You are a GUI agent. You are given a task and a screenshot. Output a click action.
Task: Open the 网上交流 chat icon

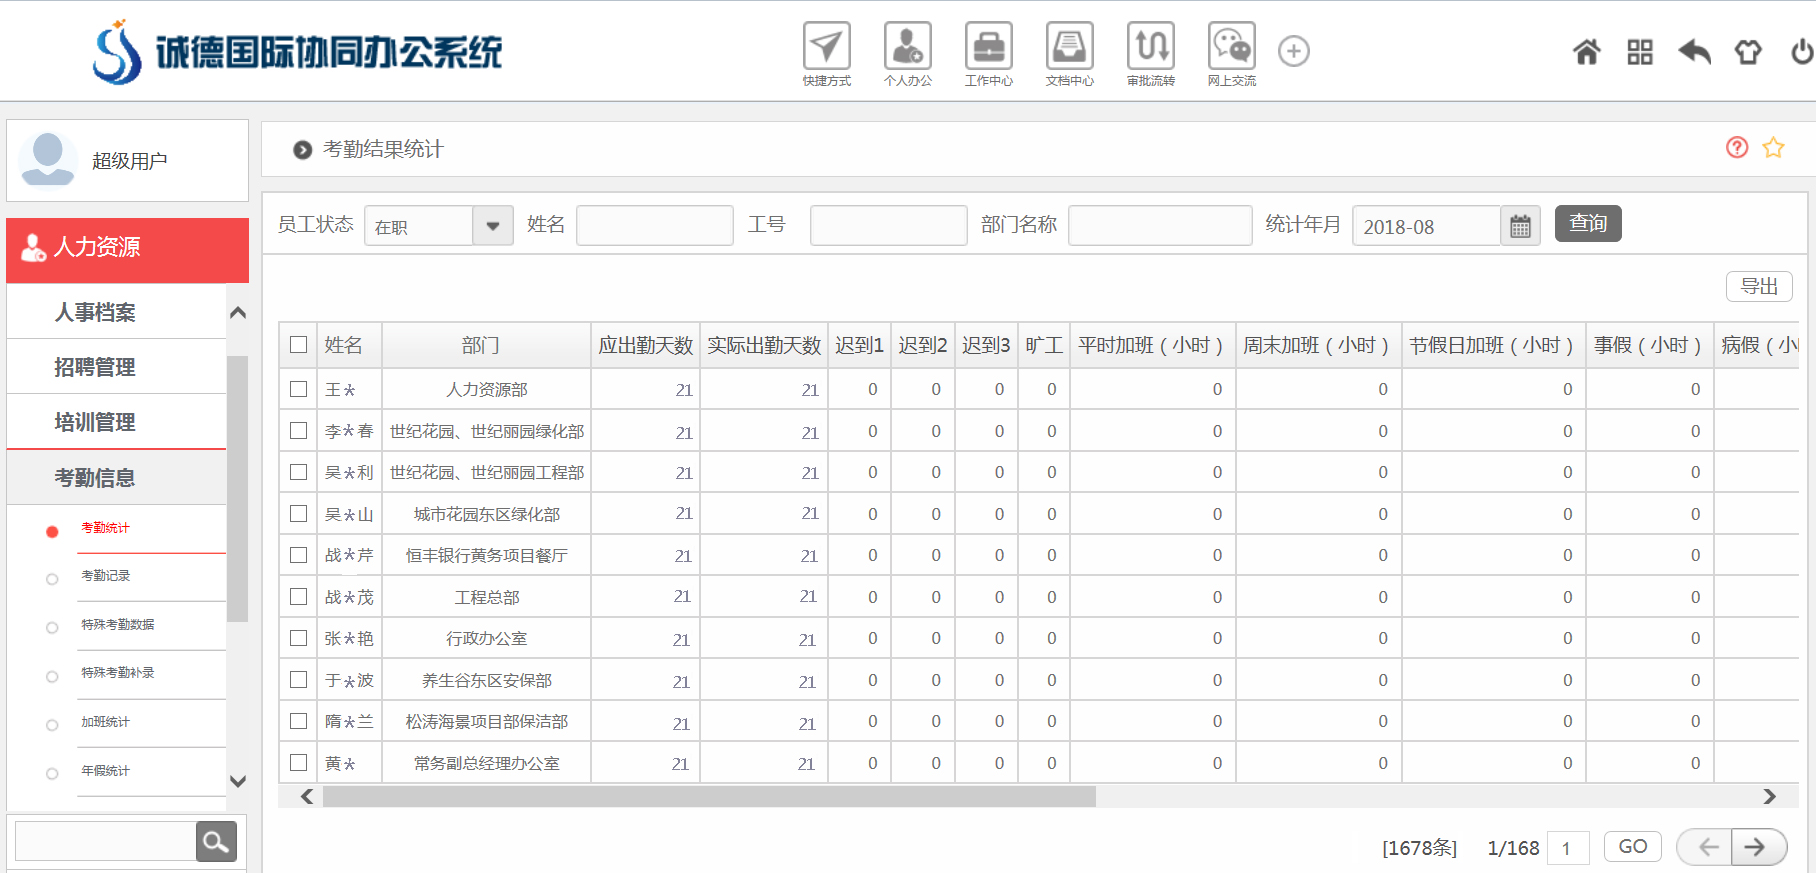click(x=1231, y=47)
